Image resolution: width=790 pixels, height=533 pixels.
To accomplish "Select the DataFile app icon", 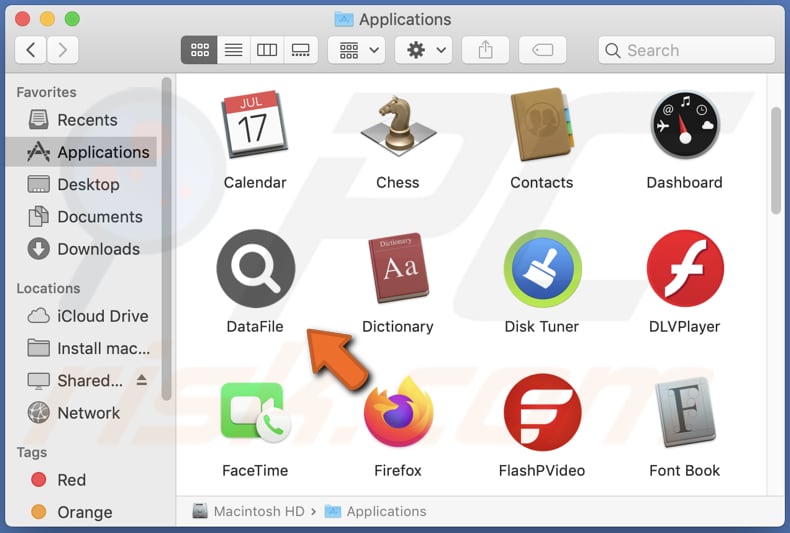I will (x=255, y=269).
